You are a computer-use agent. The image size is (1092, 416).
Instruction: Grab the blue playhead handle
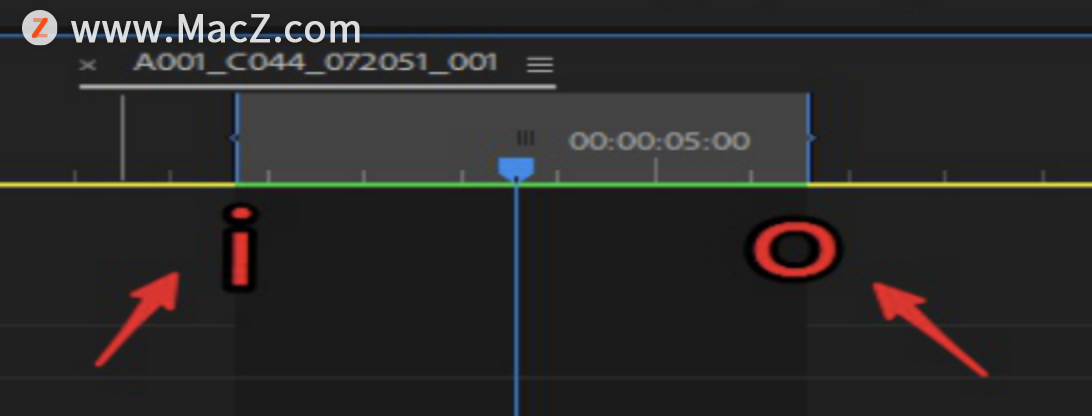[516, 169]
